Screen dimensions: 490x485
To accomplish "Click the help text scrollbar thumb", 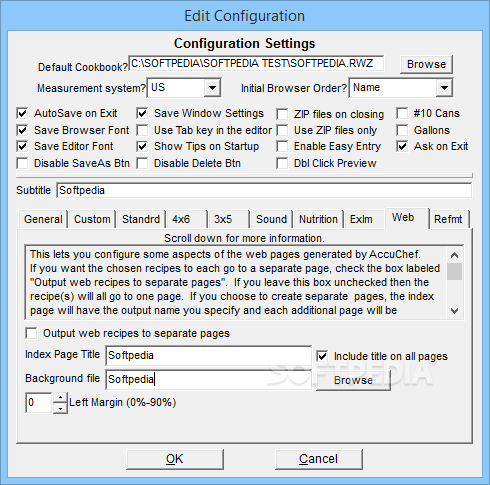I will tap(454, 271).
